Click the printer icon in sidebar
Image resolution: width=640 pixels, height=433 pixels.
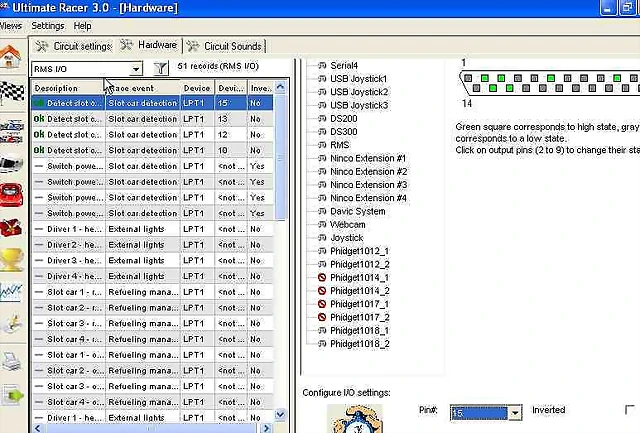11,361
